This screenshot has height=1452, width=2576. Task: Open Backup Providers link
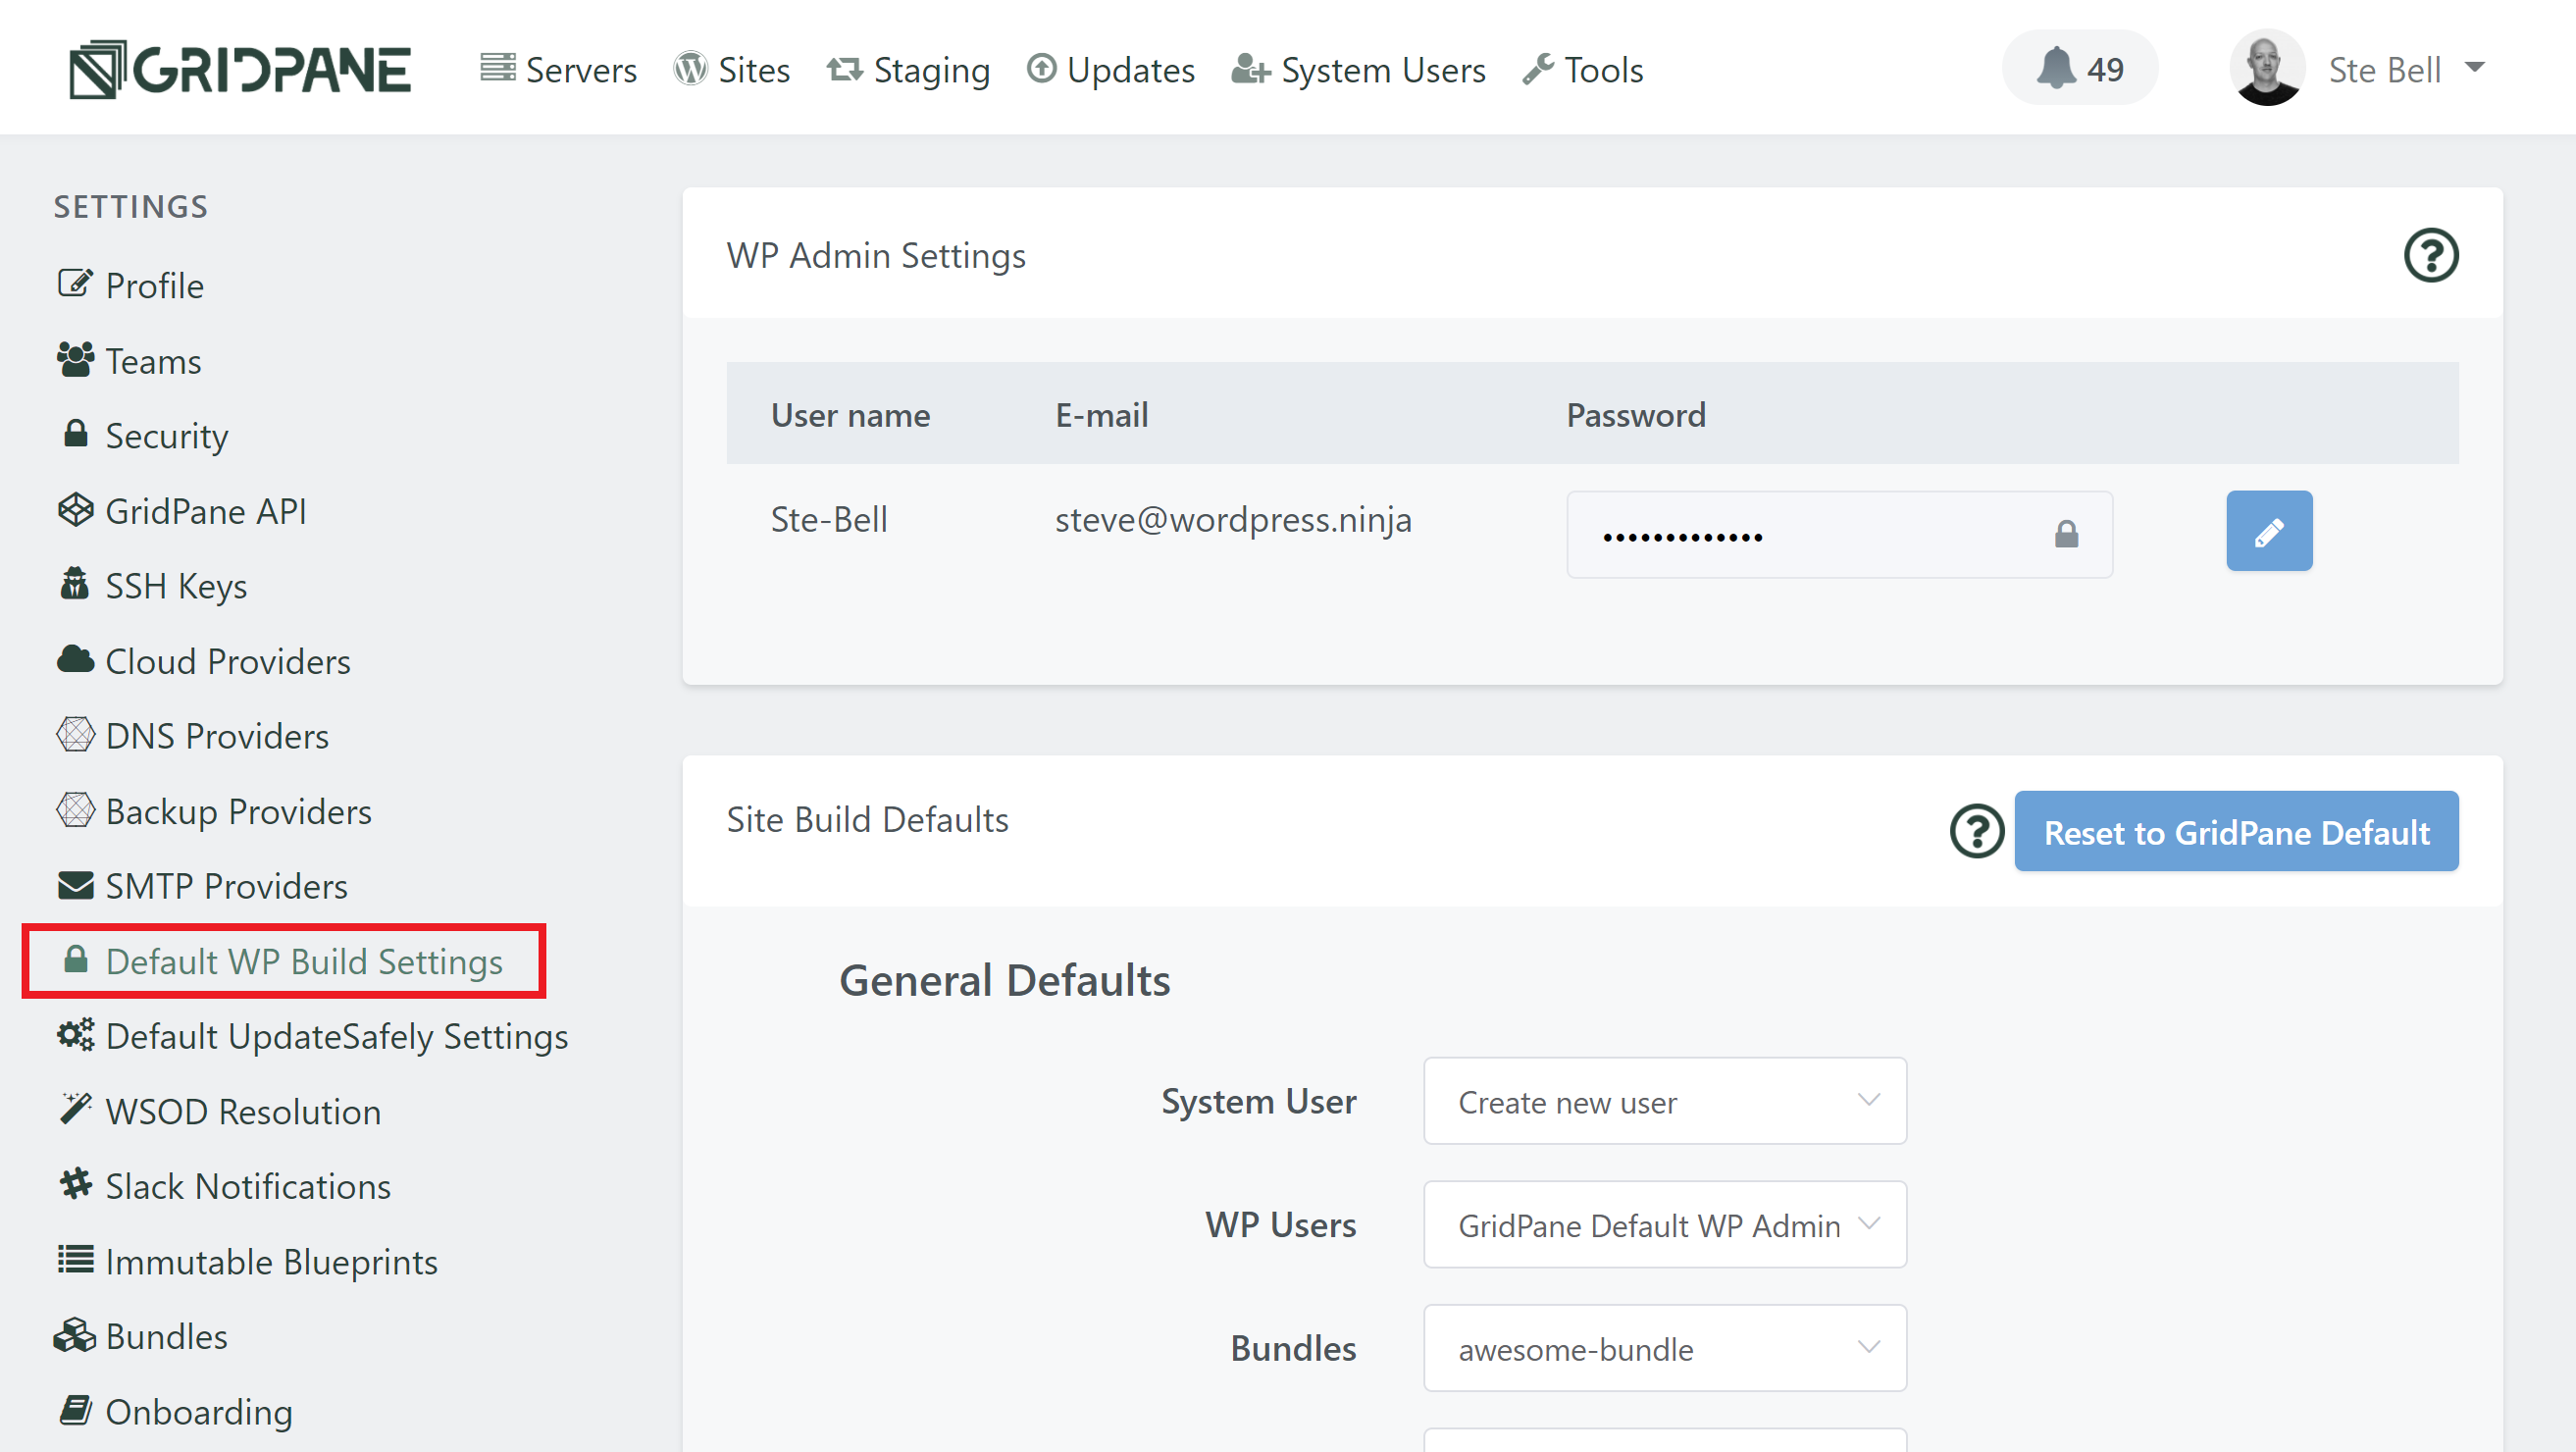click(238, 811)
